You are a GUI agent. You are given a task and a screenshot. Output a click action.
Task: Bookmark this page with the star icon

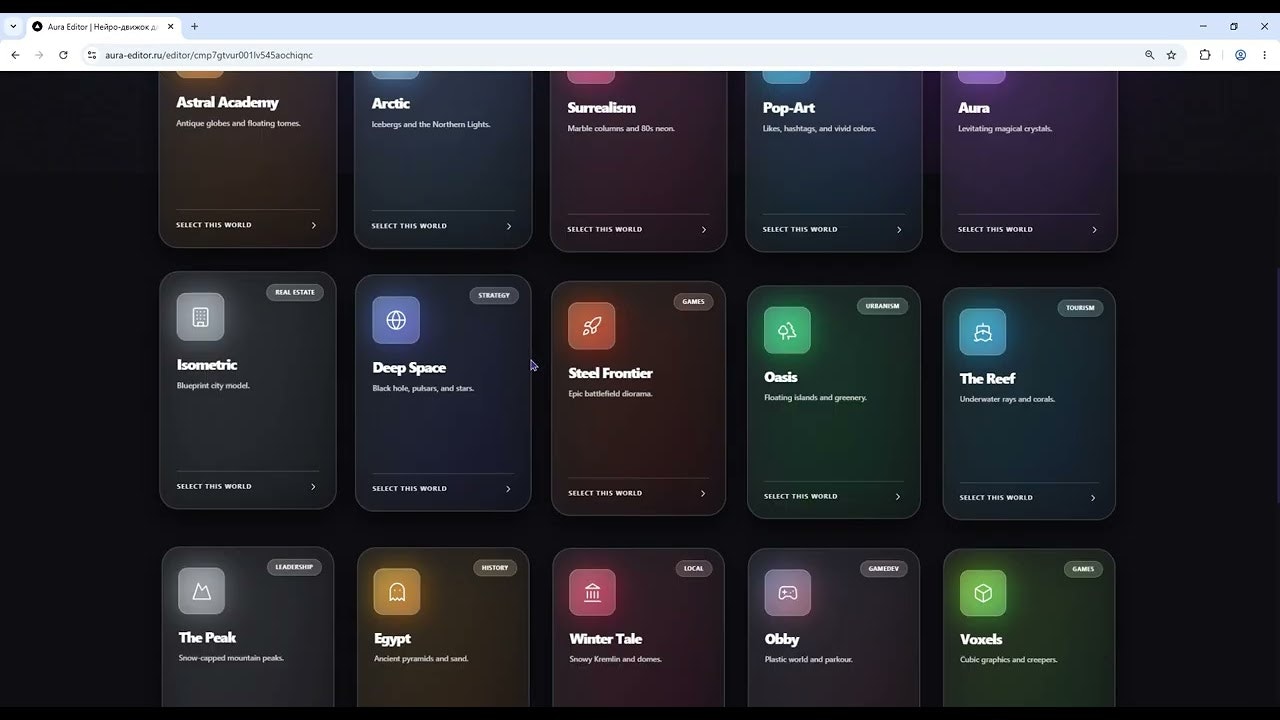[x=1171, y=55]
